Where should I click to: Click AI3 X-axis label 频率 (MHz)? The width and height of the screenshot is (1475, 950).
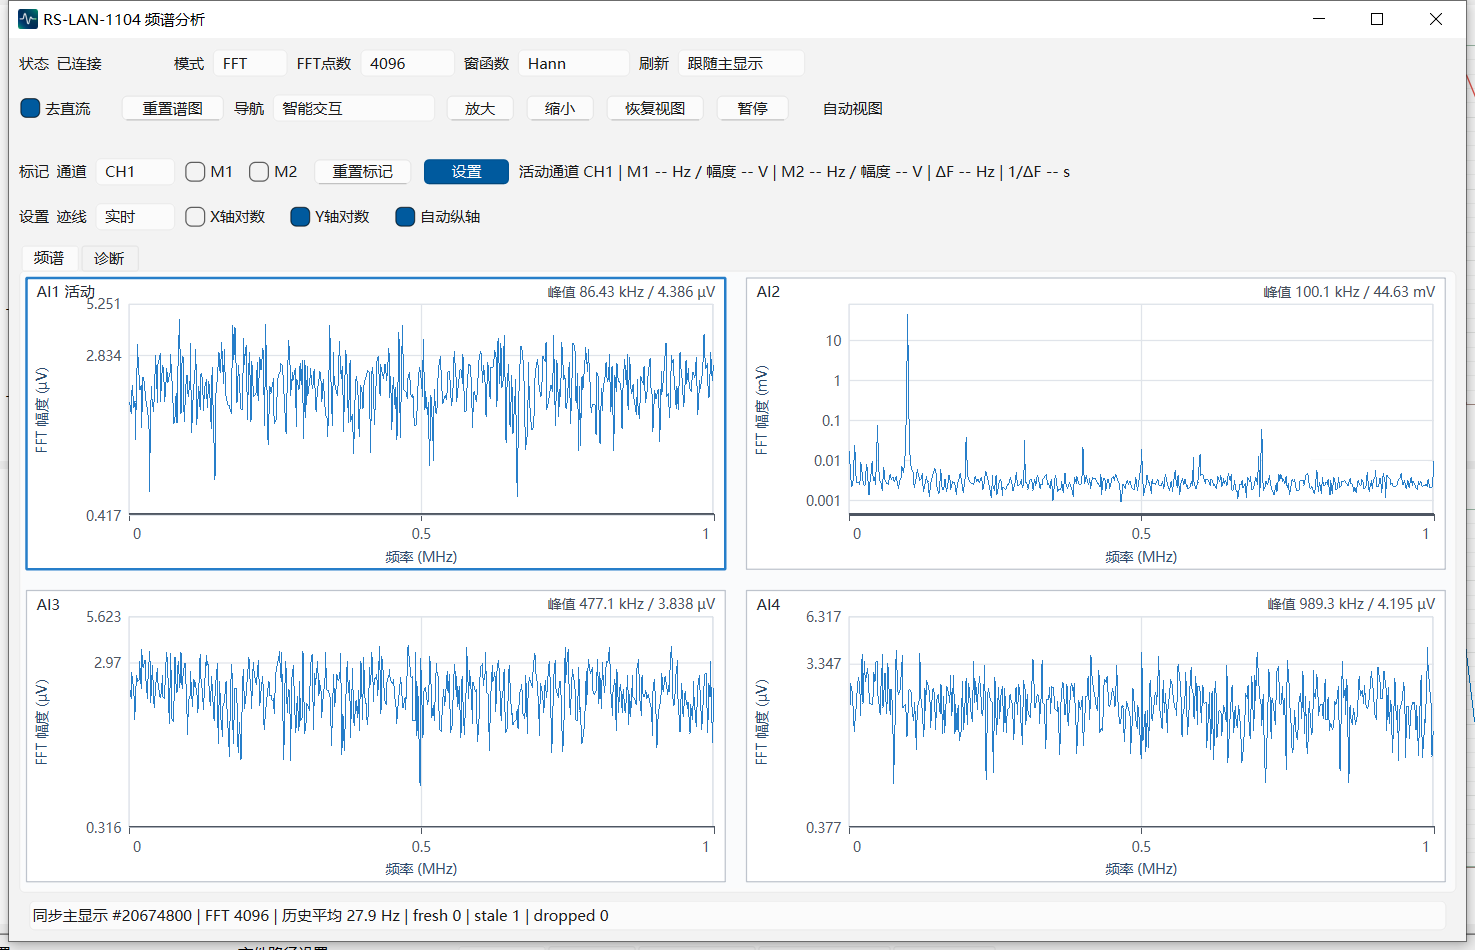pyautogui.click(x=421, y=869)
